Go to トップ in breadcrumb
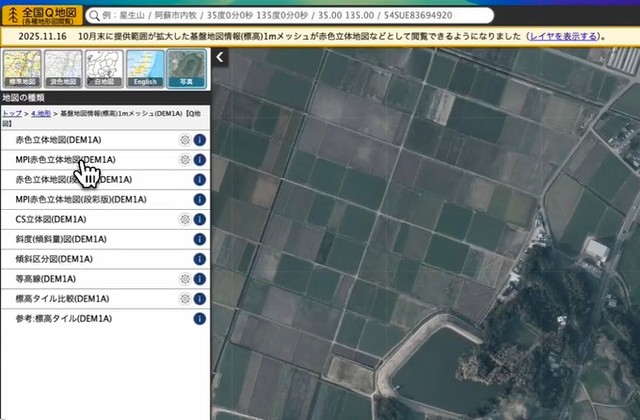640x420 pixels. click(x=11, y=115)
